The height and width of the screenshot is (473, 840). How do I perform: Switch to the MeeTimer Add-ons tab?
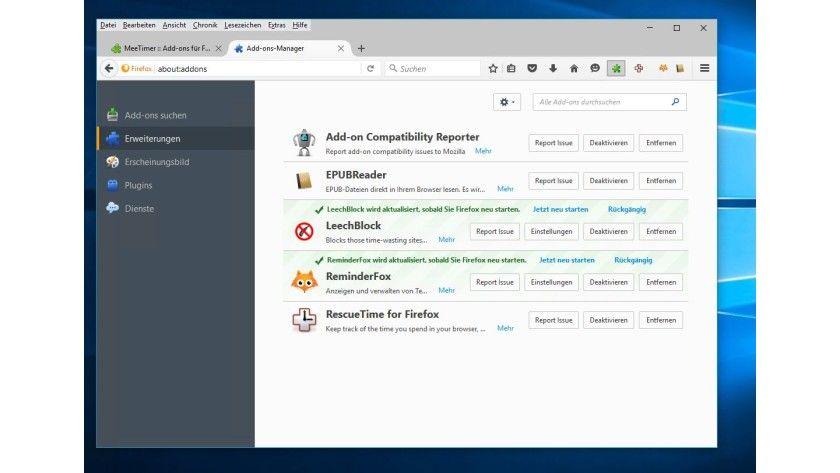pos(166,48)
